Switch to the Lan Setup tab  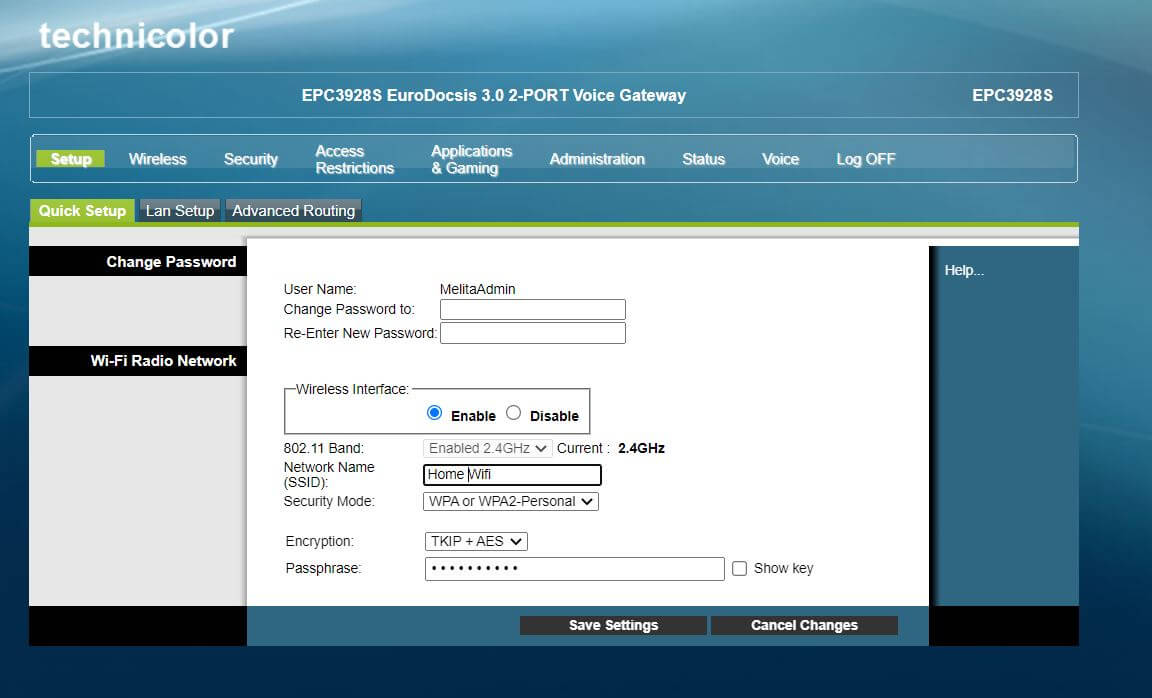pyautogui.click(x=180, y=211)
